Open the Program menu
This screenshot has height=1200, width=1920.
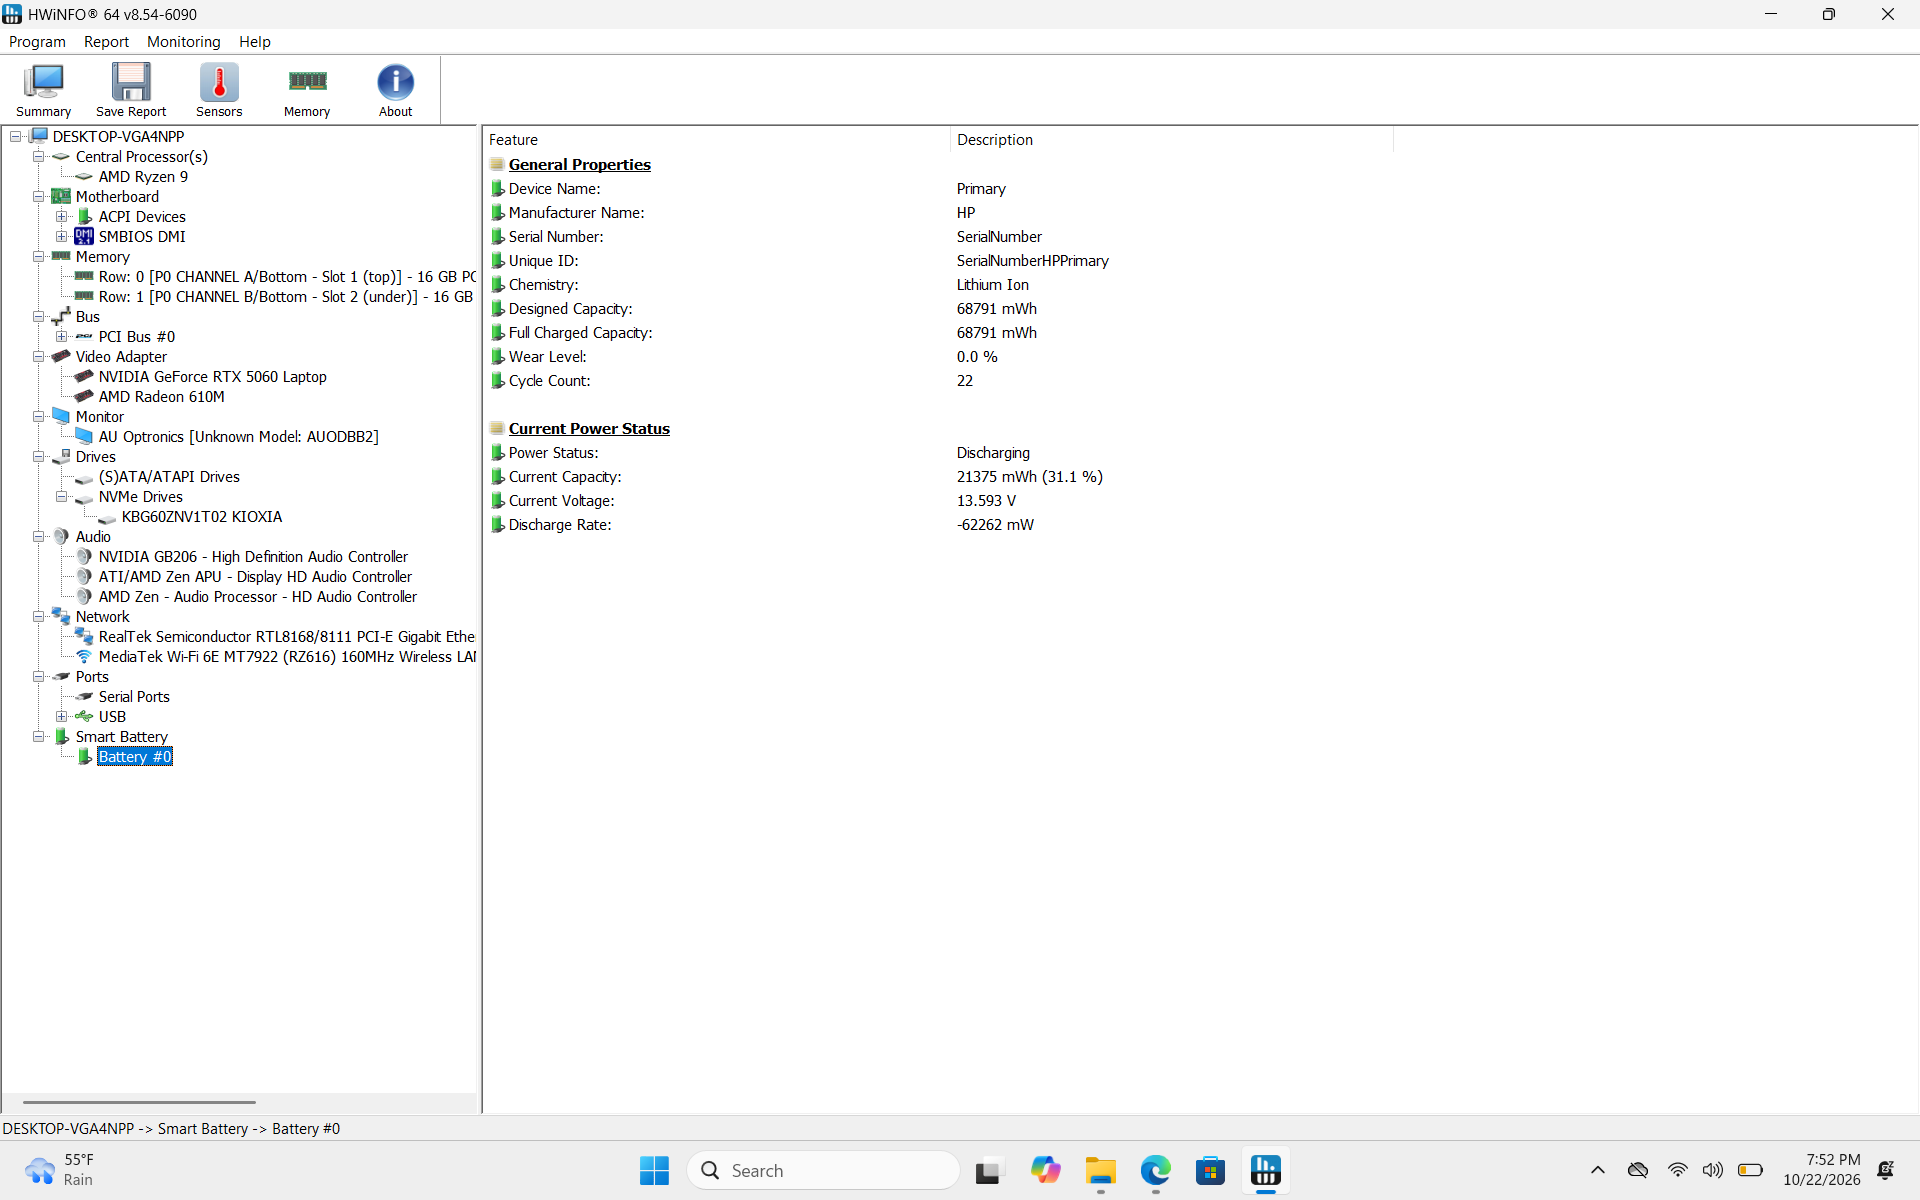[37, 42]
